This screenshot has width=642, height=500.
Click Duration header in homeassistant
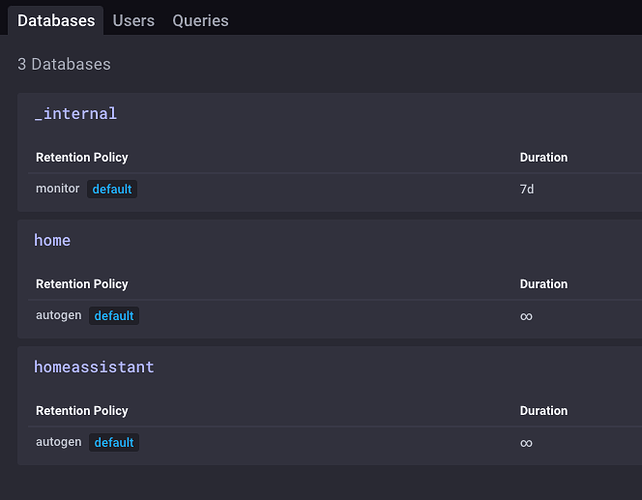tap(543, 411)
